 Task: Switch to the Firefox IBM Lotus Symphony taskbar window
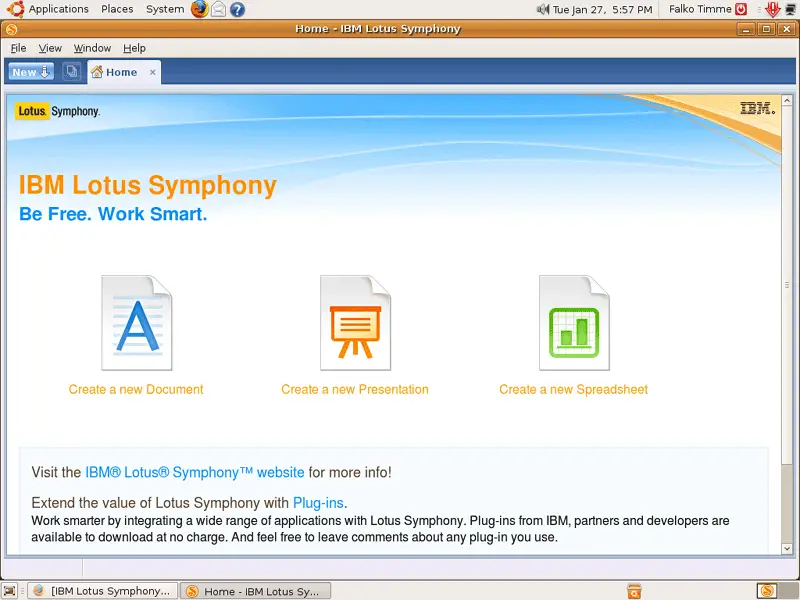point(102,591)
